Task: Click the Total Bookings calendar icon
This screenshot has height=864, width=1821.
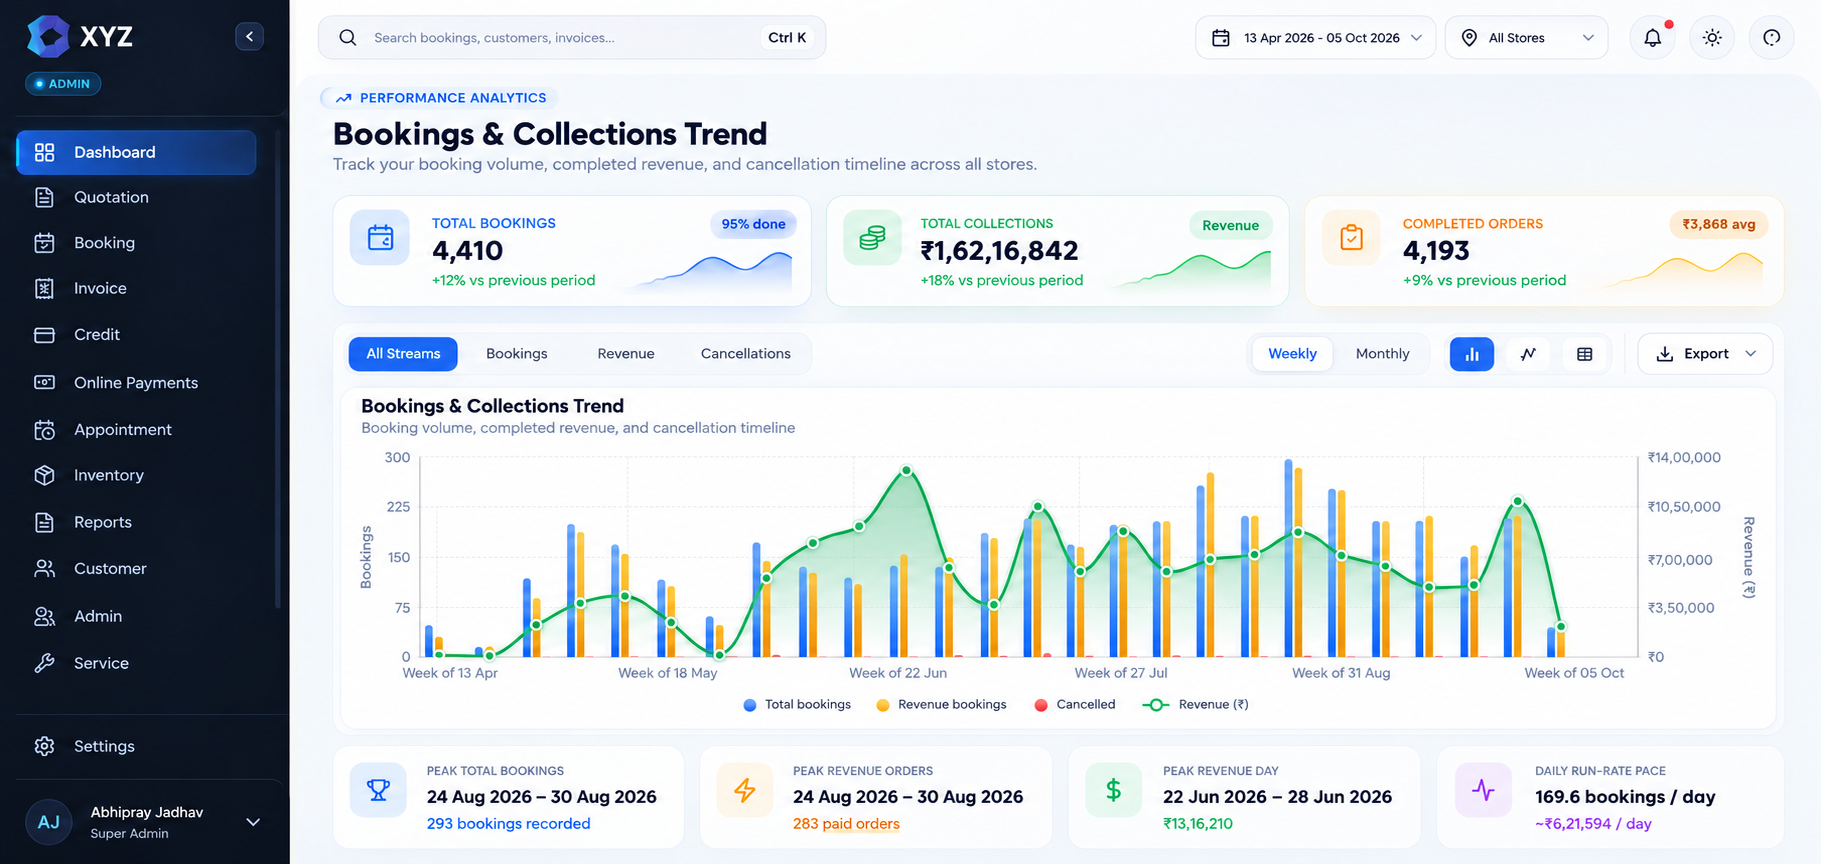Action: point(380,238)
